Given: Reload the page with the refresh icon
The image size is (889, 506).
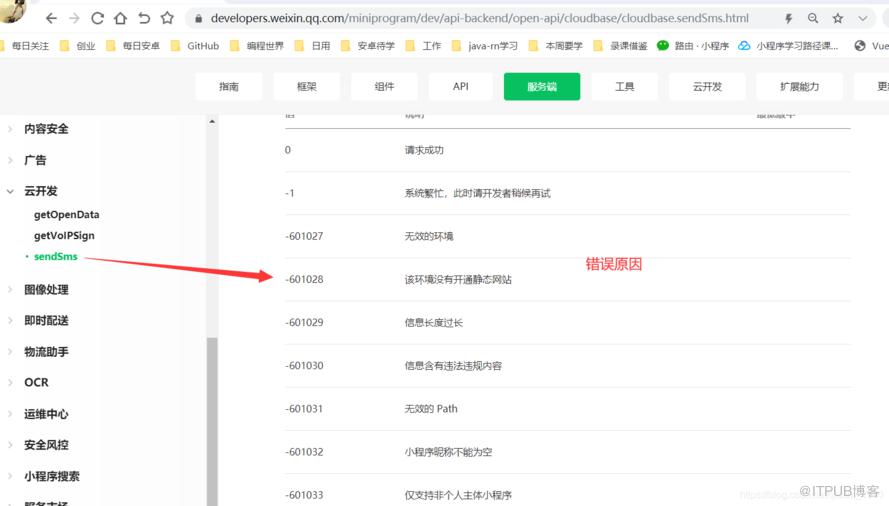Looking at the screenshot, I should pyautogui.click(x=98, y=19).
